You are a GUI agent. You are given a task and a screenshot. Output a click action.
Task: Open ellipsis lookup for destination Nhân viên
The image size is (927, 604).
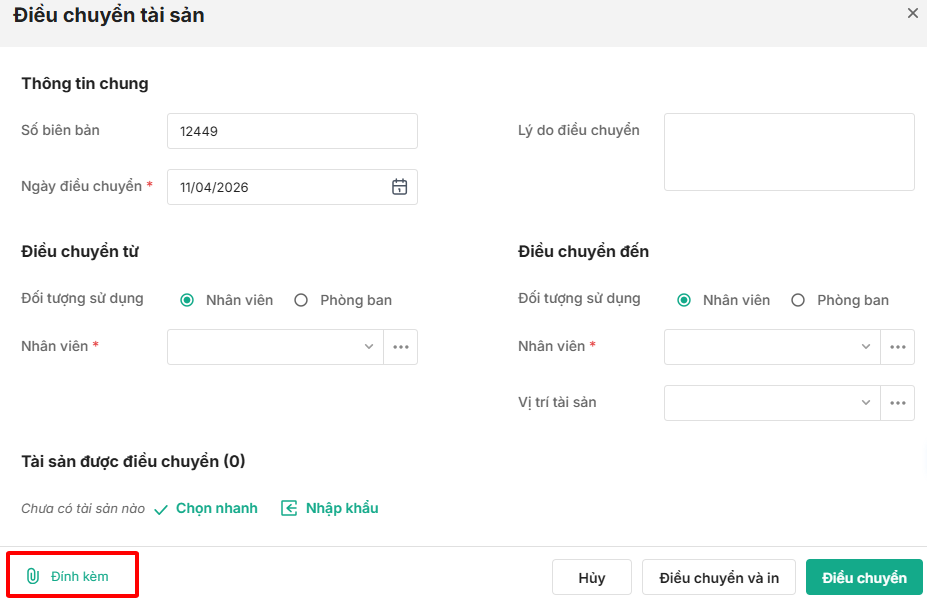(x=898, y=347)
